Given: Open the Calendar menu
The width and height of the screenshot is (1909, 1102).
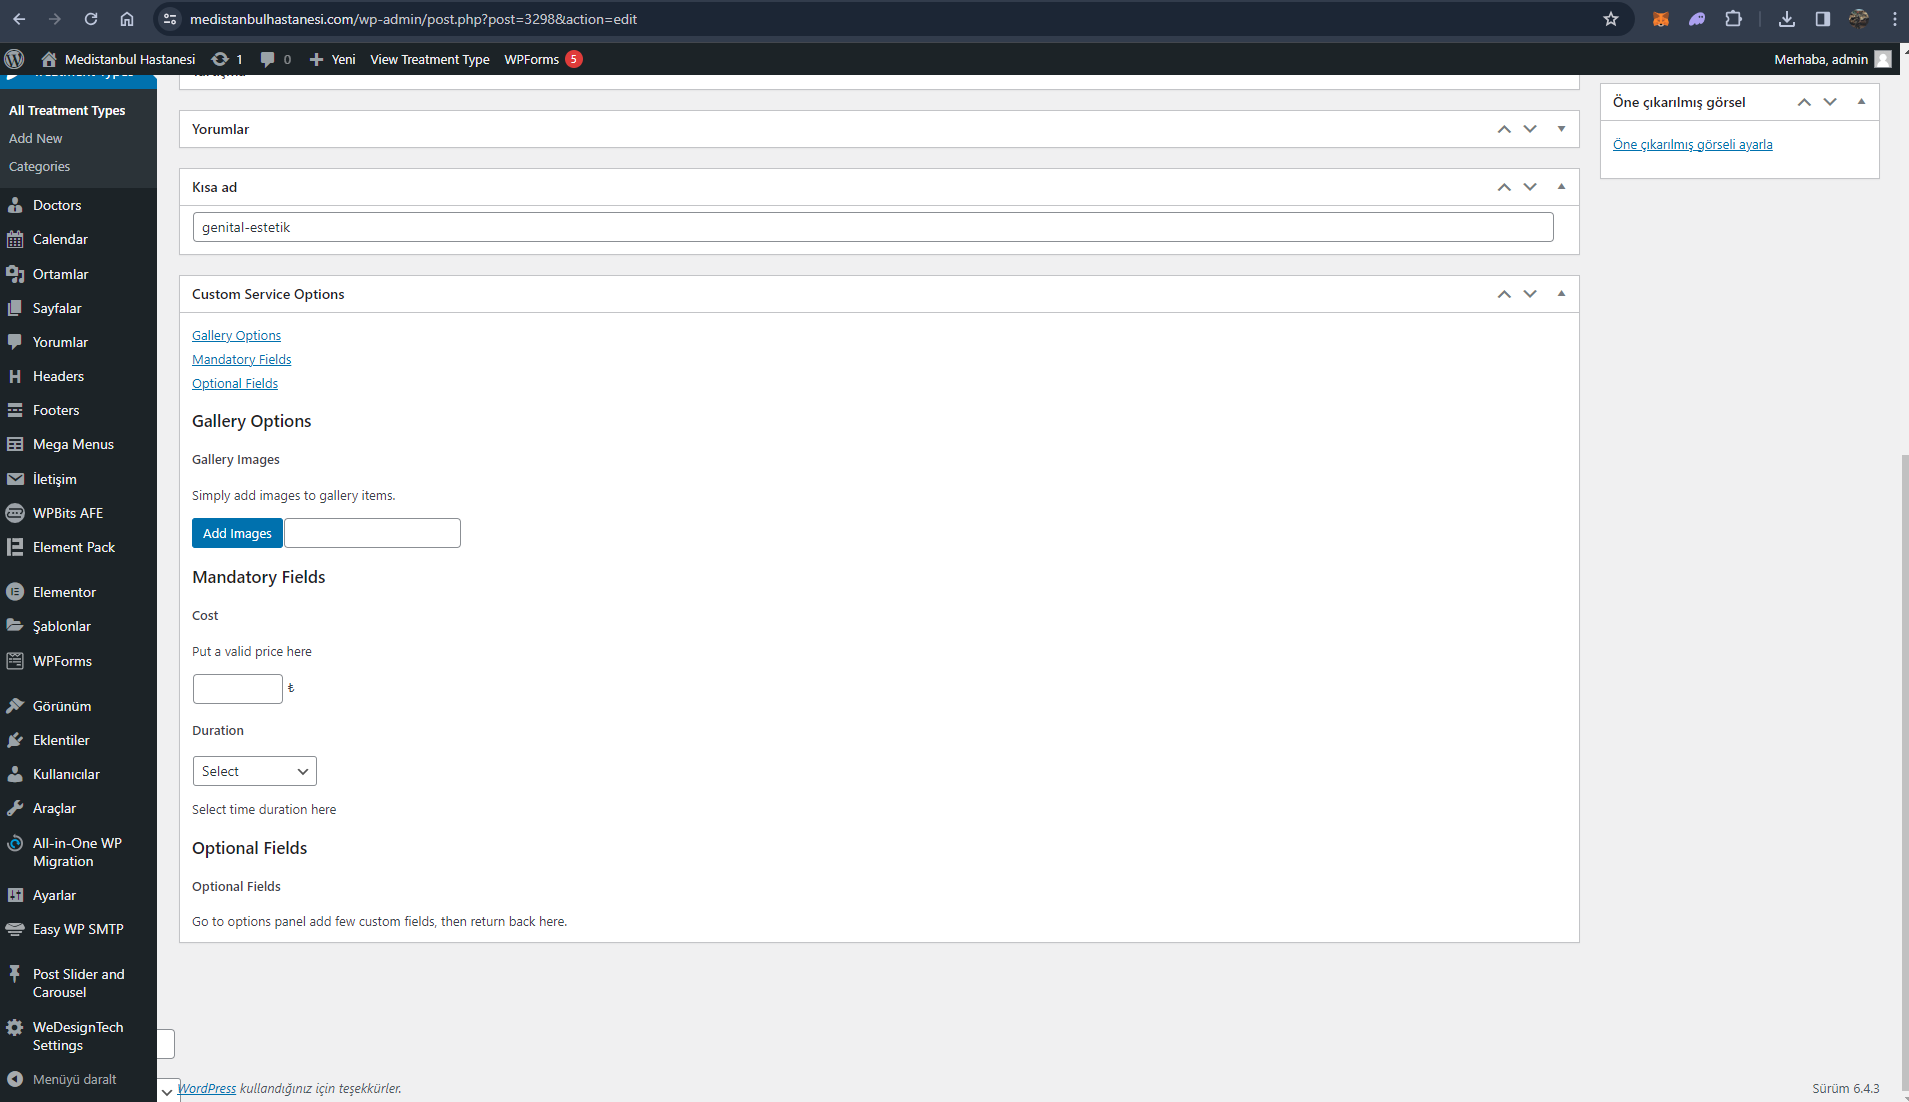Looking at the screenshot, I should pos(60,239).
